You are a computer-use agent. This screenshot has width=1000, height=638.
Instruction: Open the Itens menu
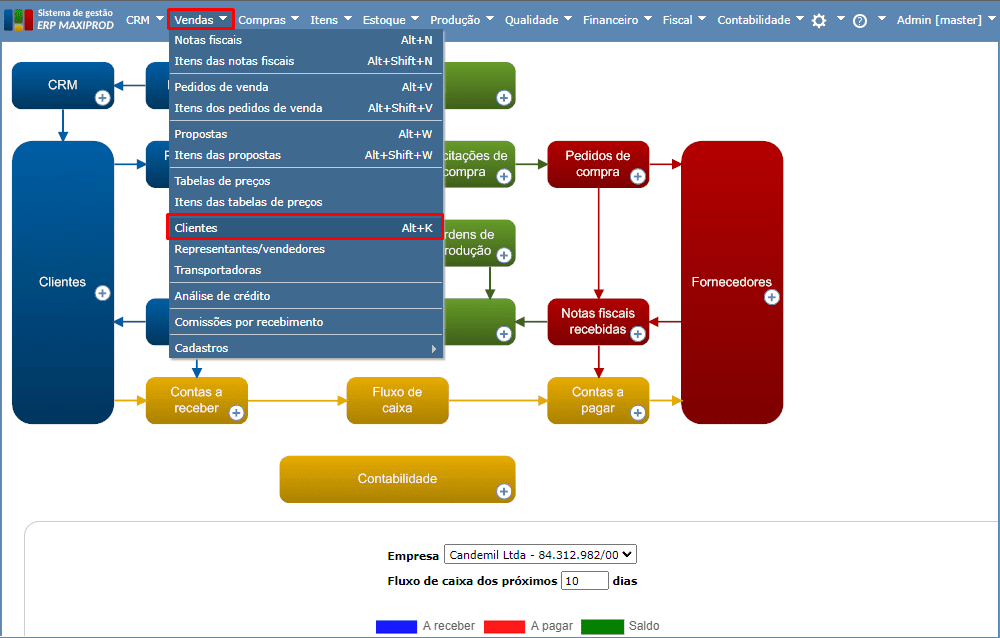coord(331,20)
